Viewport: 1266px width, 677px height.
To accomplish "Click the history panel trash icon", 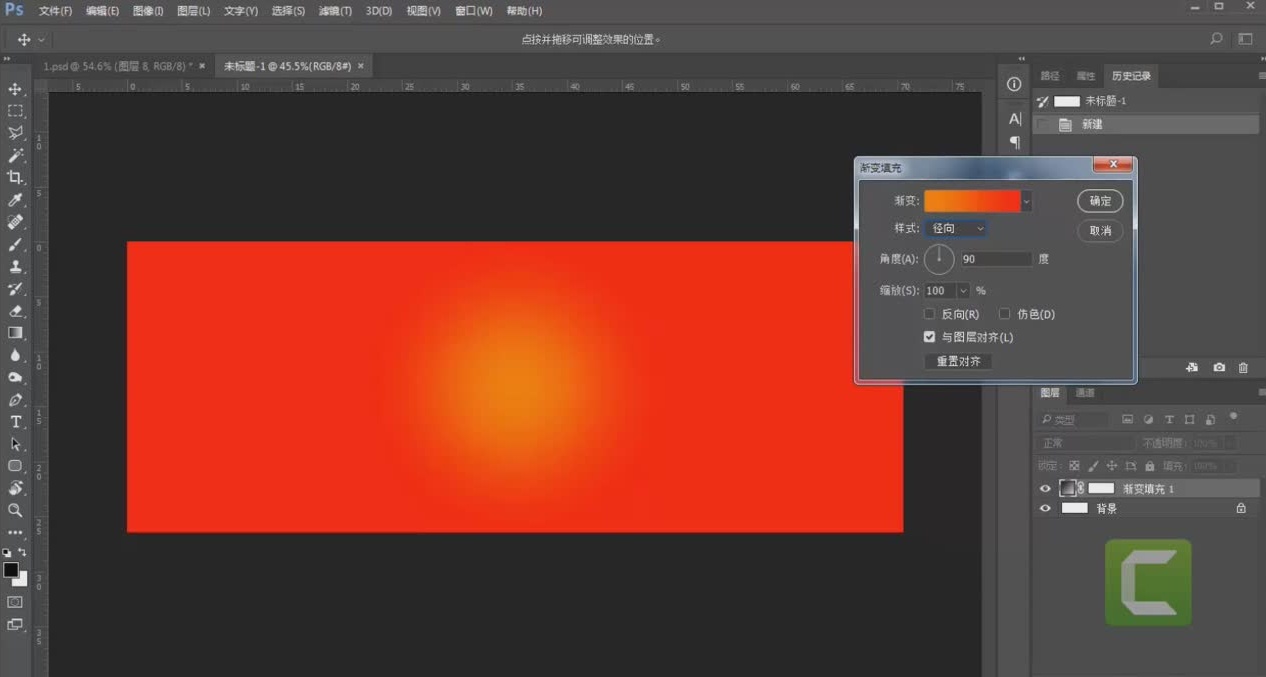I will click(1243, 368).
